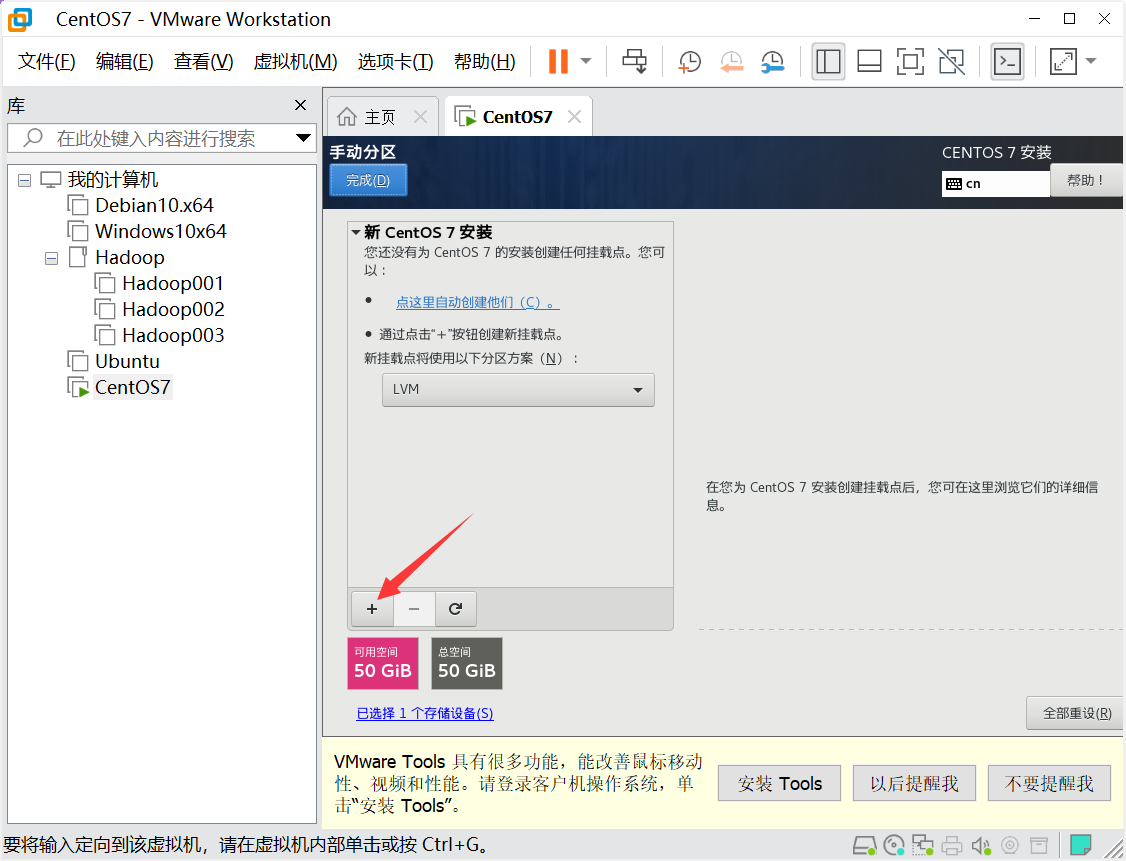Click the network adapter status icon
This screenshot has width=1126, height=861.
pyautogui.click(x=922, y=845)
